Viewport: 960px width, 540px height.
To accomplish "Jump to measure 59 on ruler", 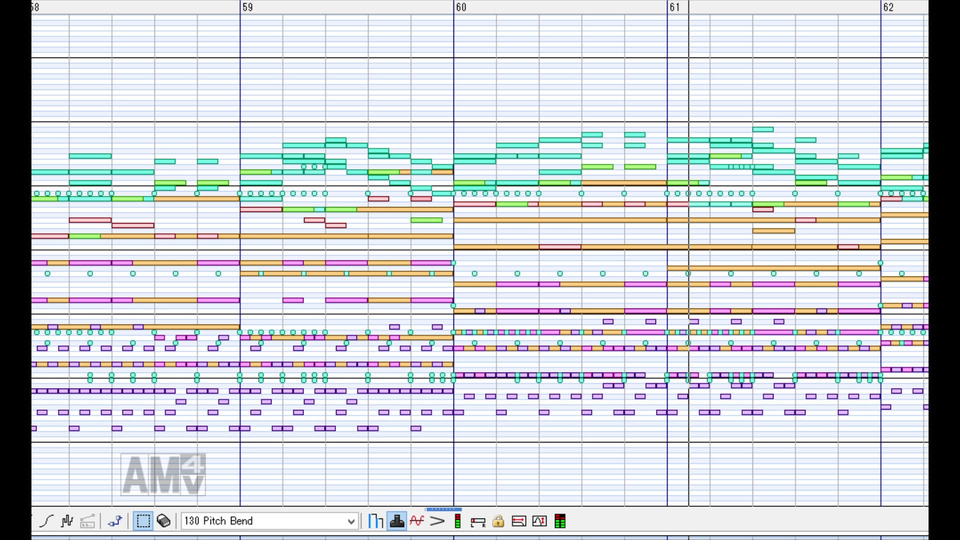I will point(247,7).
